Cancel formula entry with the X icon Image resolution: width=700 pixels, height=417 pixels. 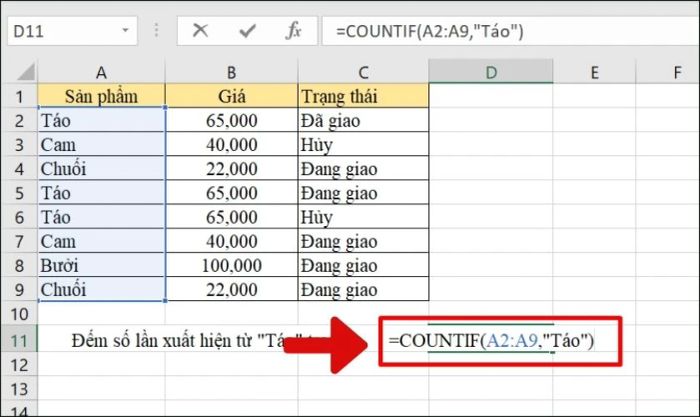pyautogui.click(x=200, y=31)
